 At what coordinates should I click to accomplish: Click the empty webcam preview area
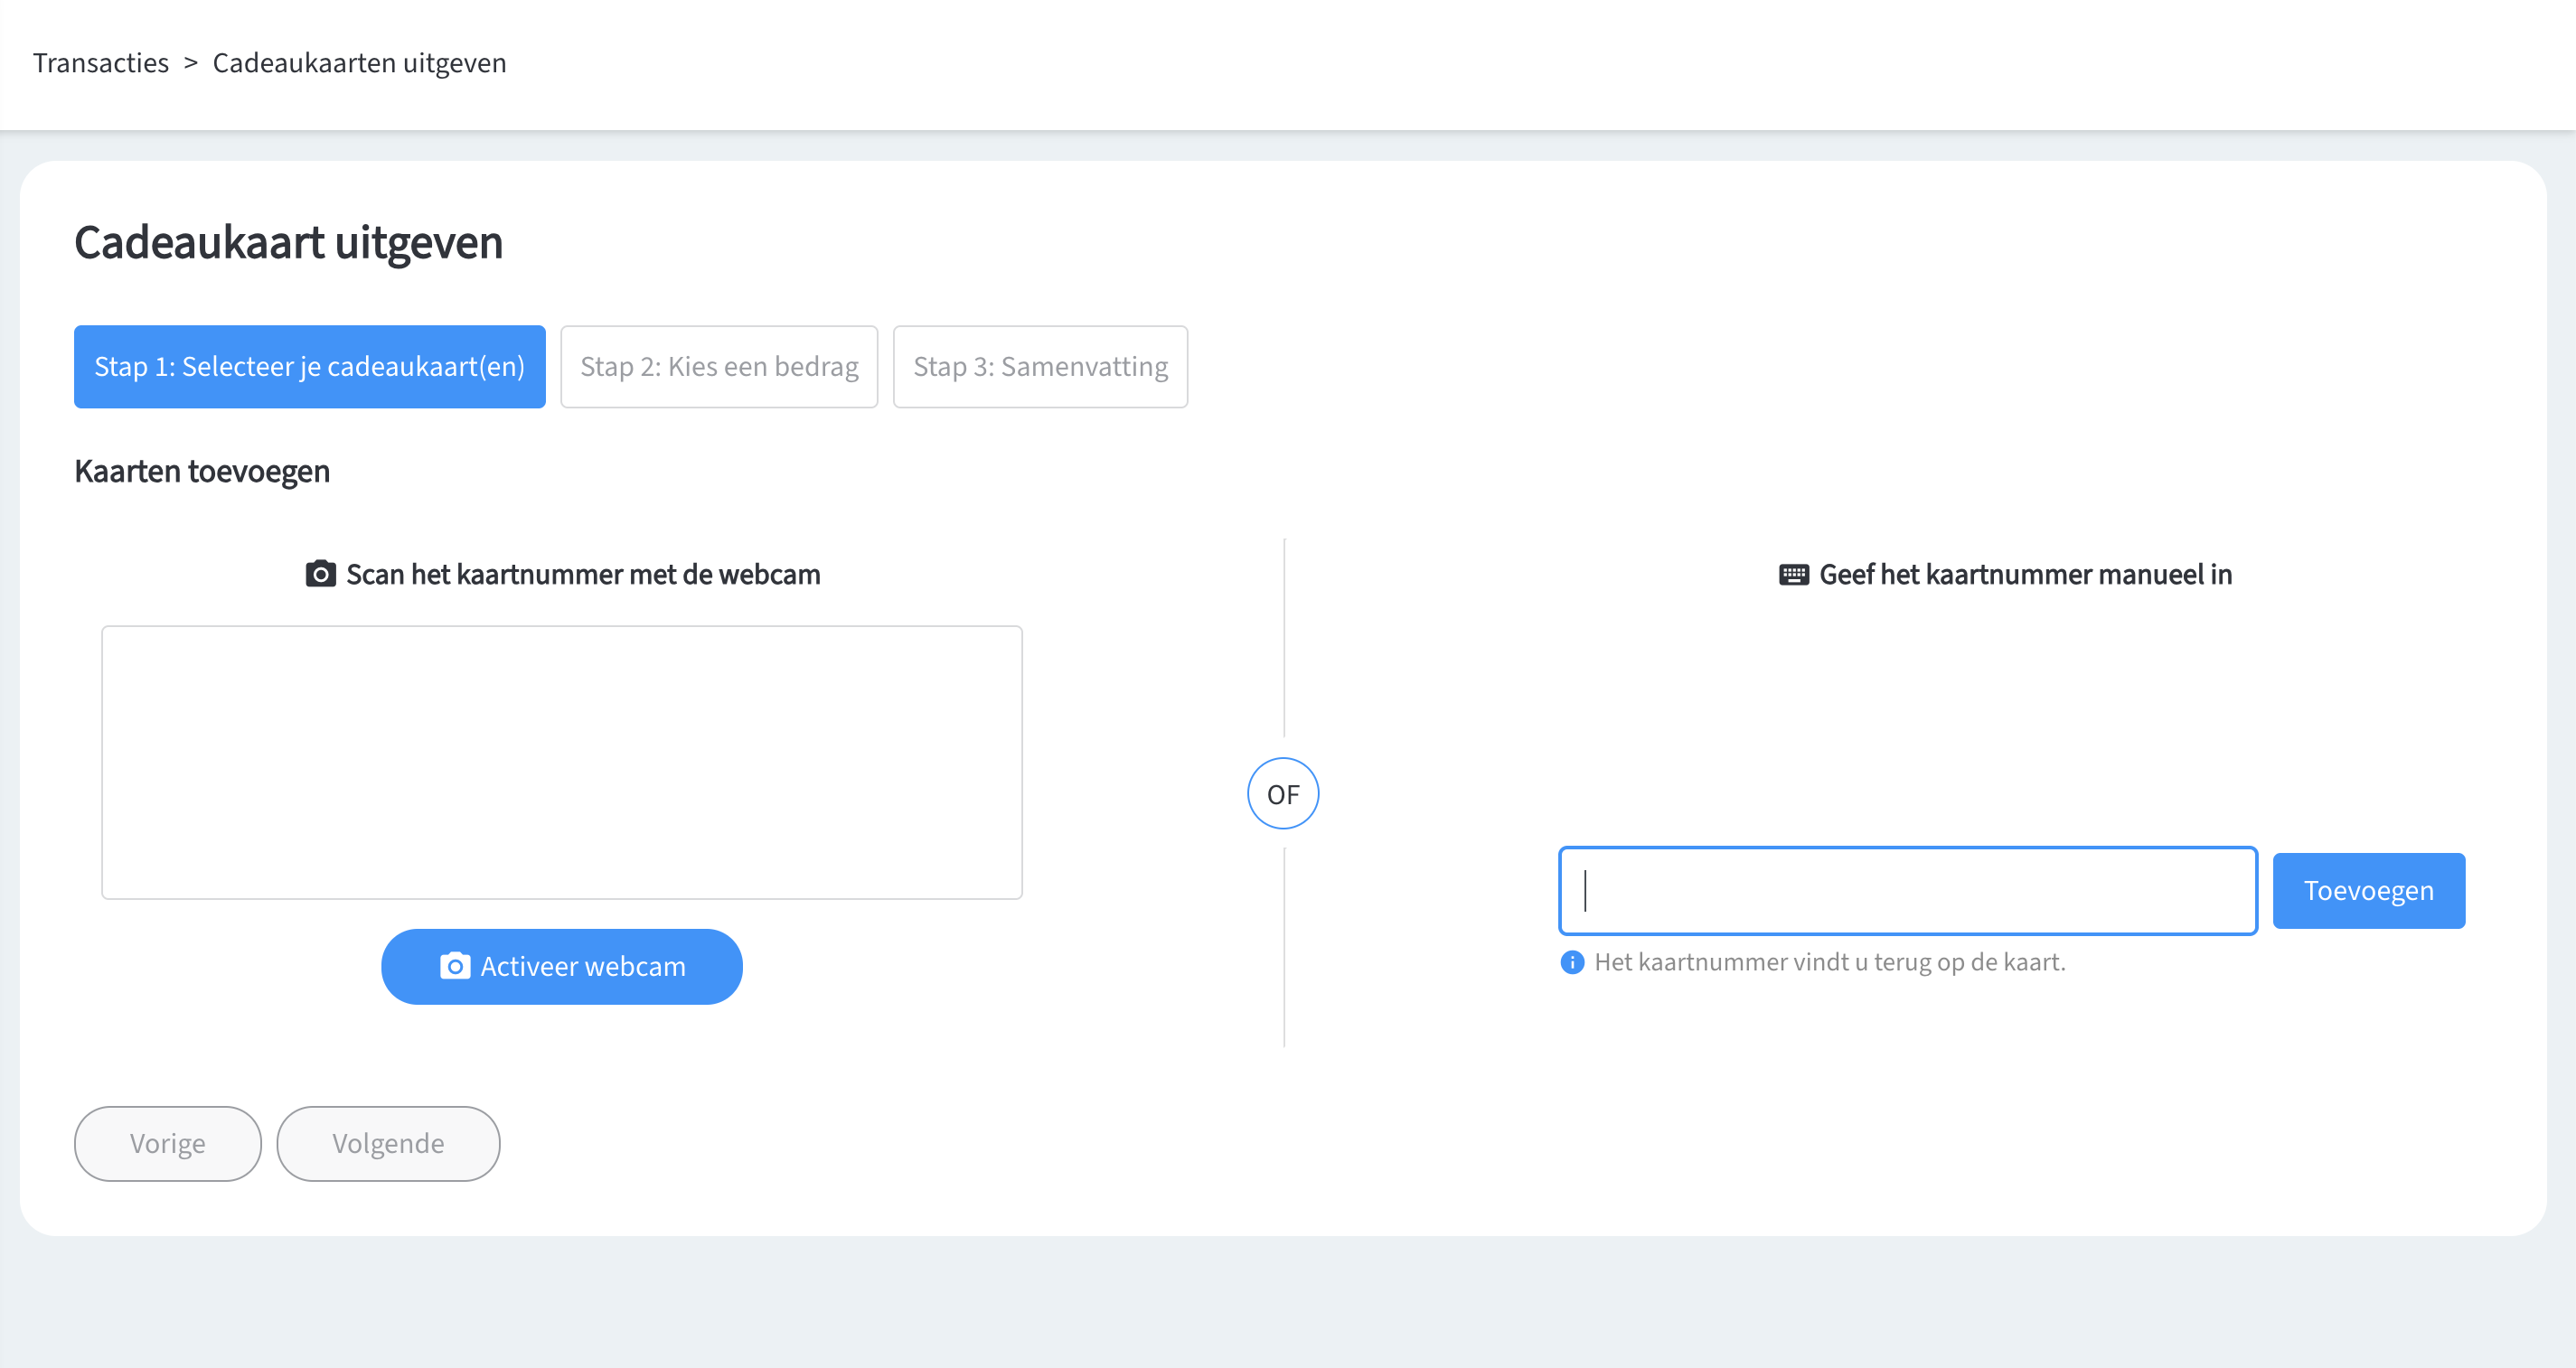(x=562, y=762)
